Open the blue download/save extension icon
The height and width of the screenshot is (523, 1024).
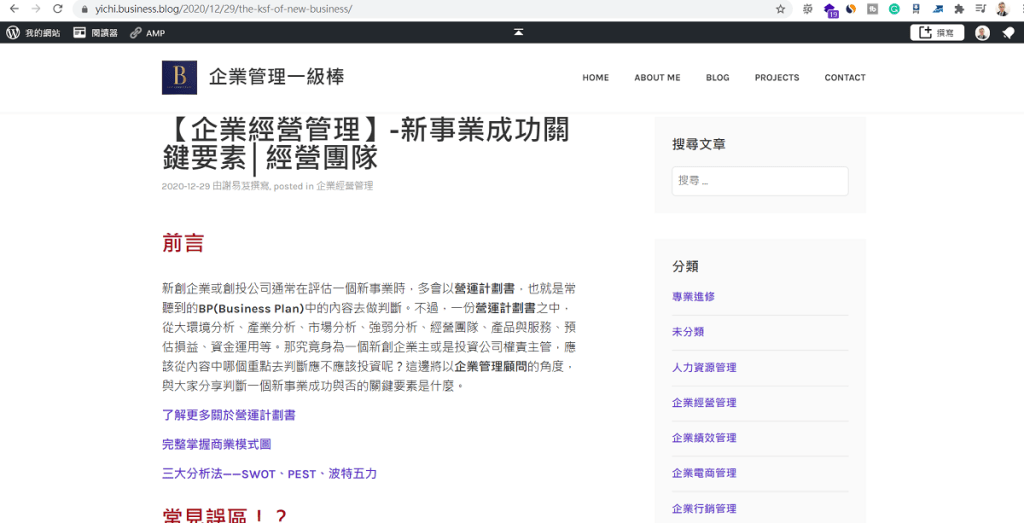coord(916,9)
